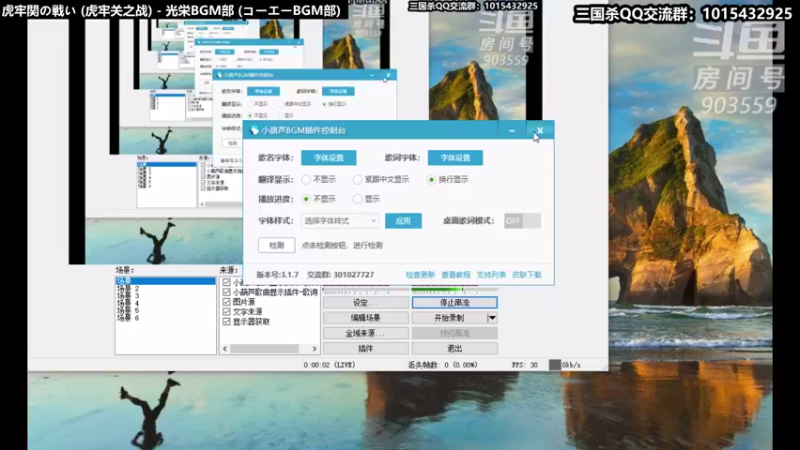Click the 交流群: 301027727 text
The image size is (800, 450).
[x=340, y=274]
